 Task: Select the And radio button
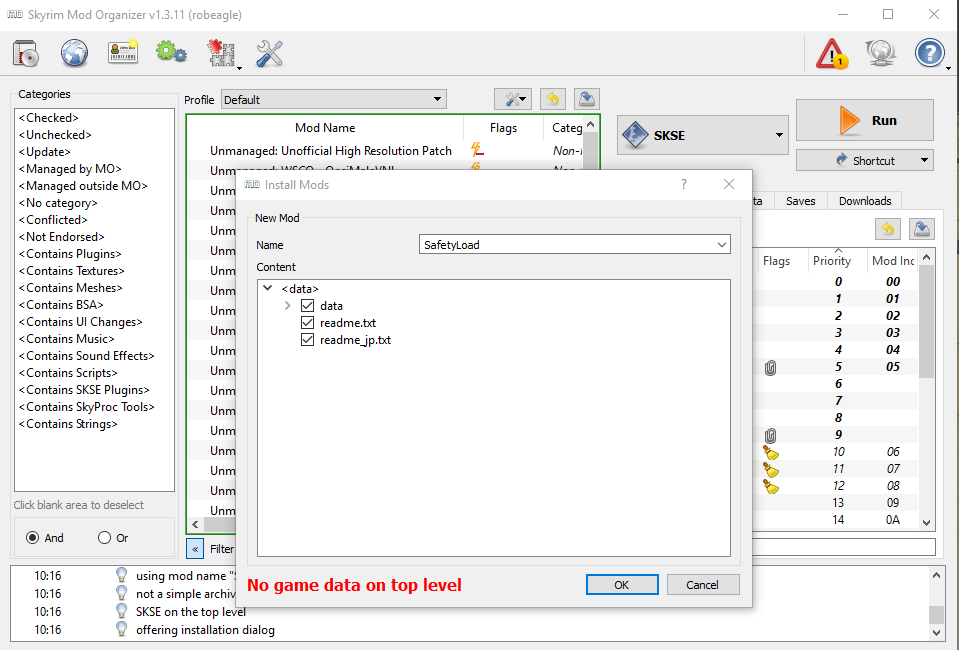point(32,537)
